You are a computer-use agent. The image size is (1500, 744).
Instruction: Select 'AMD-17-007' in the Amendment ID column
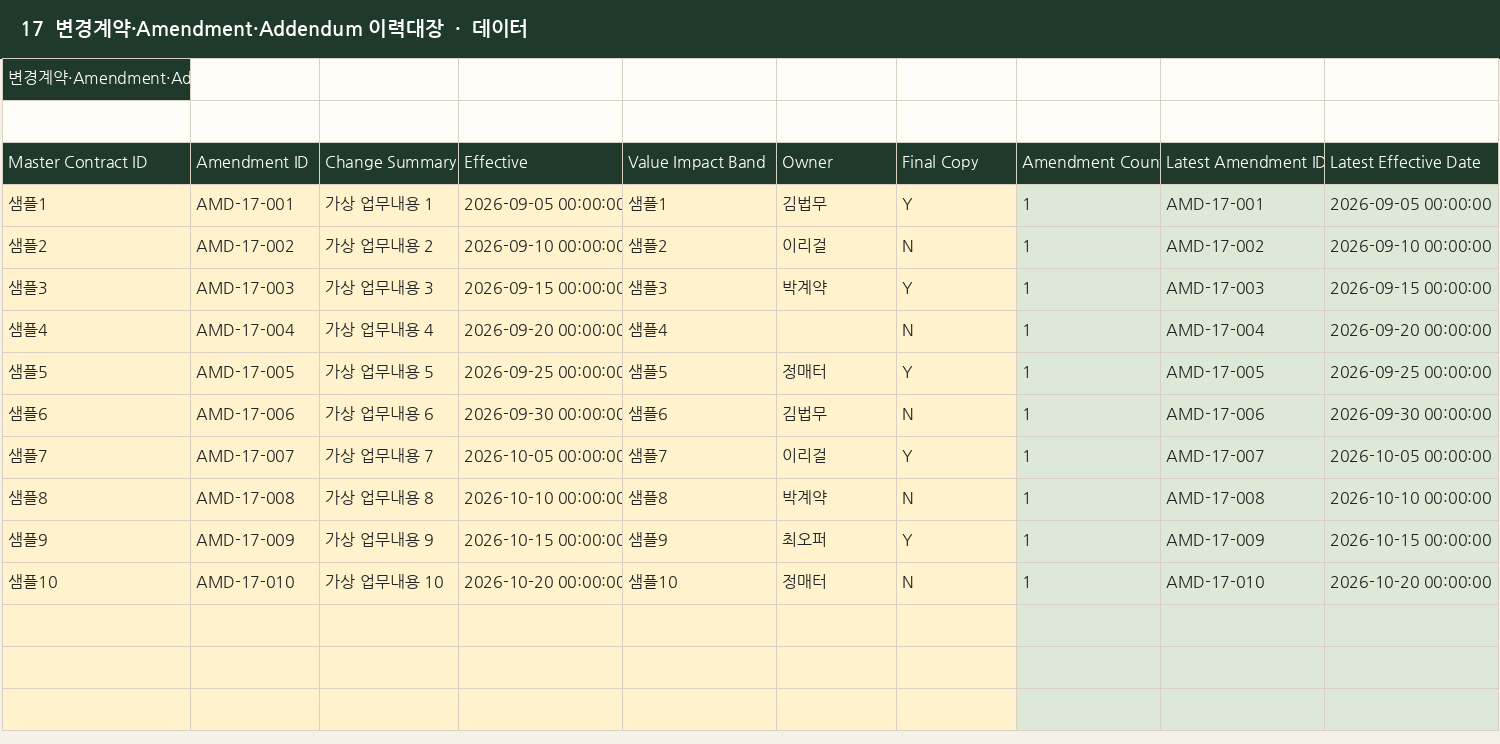255,457
